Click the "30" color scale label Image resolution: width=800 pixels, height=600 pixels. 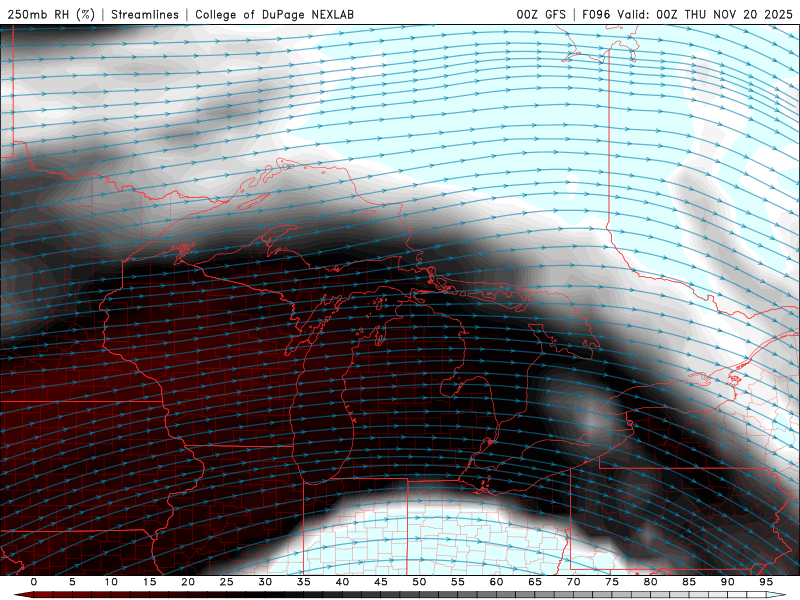(265, 582)
